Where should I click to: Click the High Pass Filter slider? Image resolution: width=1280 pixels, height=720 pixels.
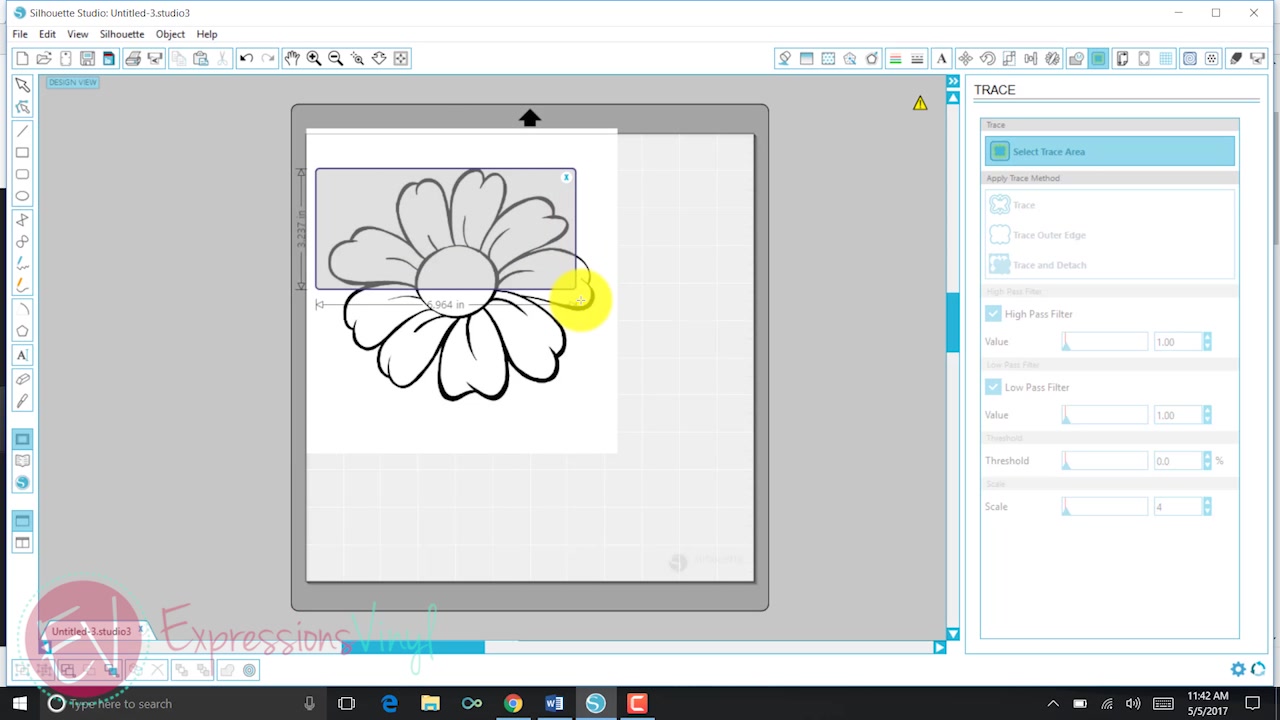point(1105,342)
